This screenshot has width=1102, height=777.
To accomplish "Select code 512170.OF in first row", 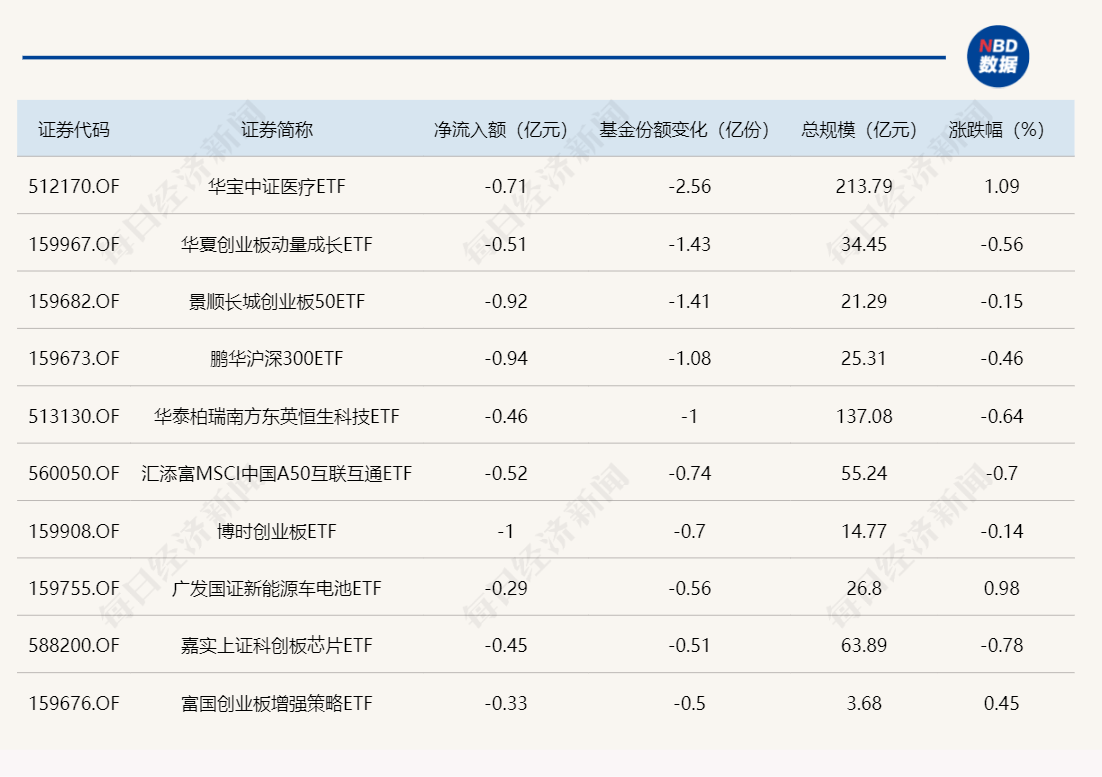I will click(x=71, y=185).
